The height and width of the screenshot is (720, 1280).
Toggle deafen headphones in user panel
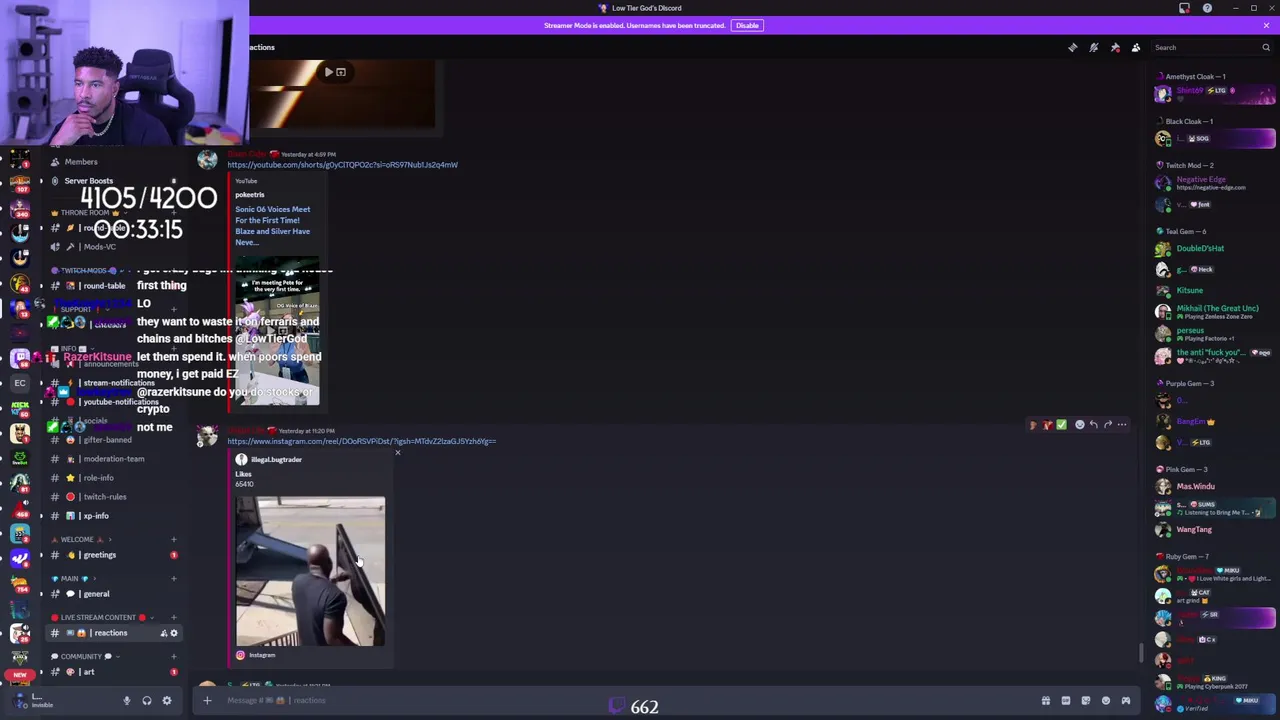[147, 701]
